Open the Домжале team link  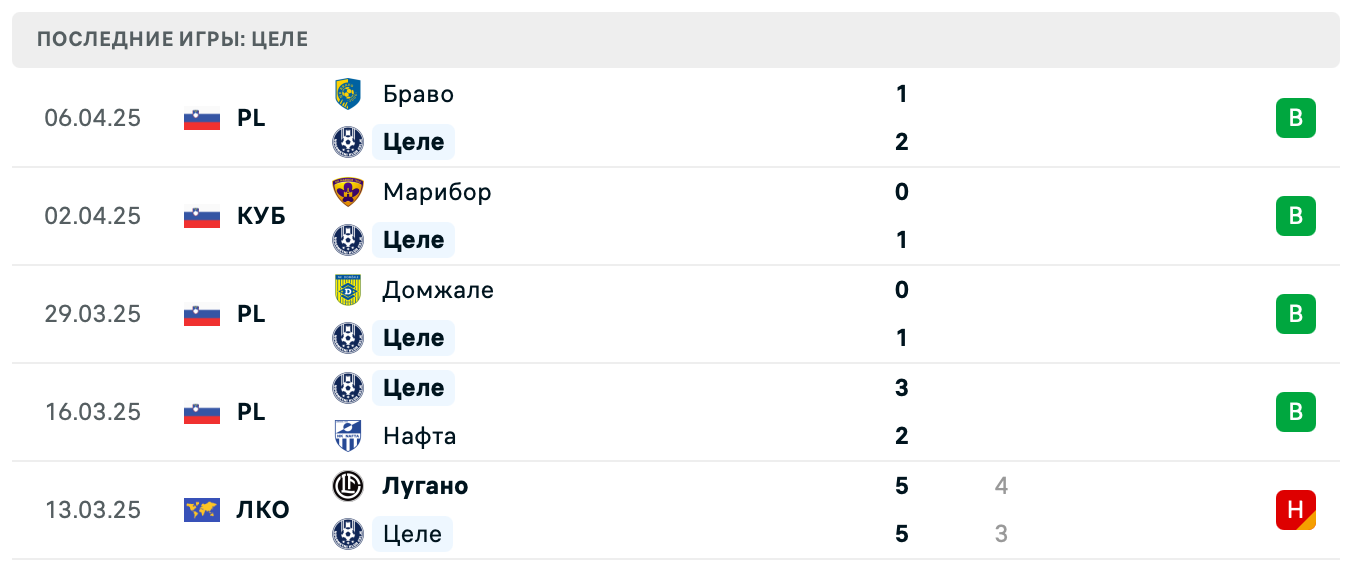[x=438, y=290]
